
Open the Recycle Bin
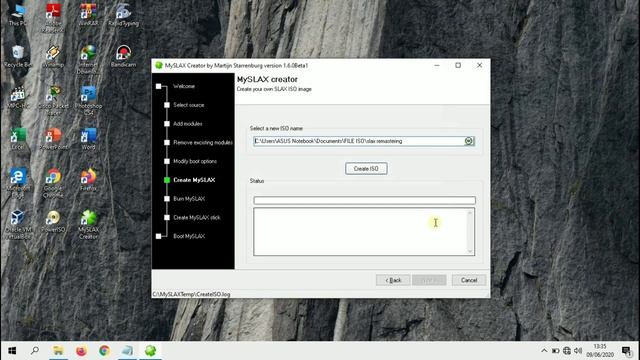coord(18,56)
